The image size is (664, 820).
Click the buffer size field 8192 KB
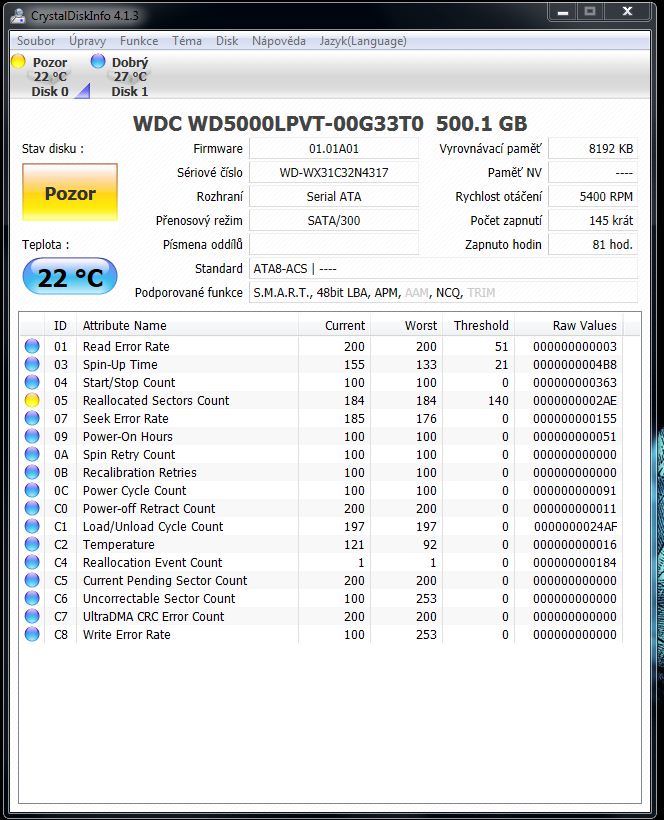click(x=593, y=149)
